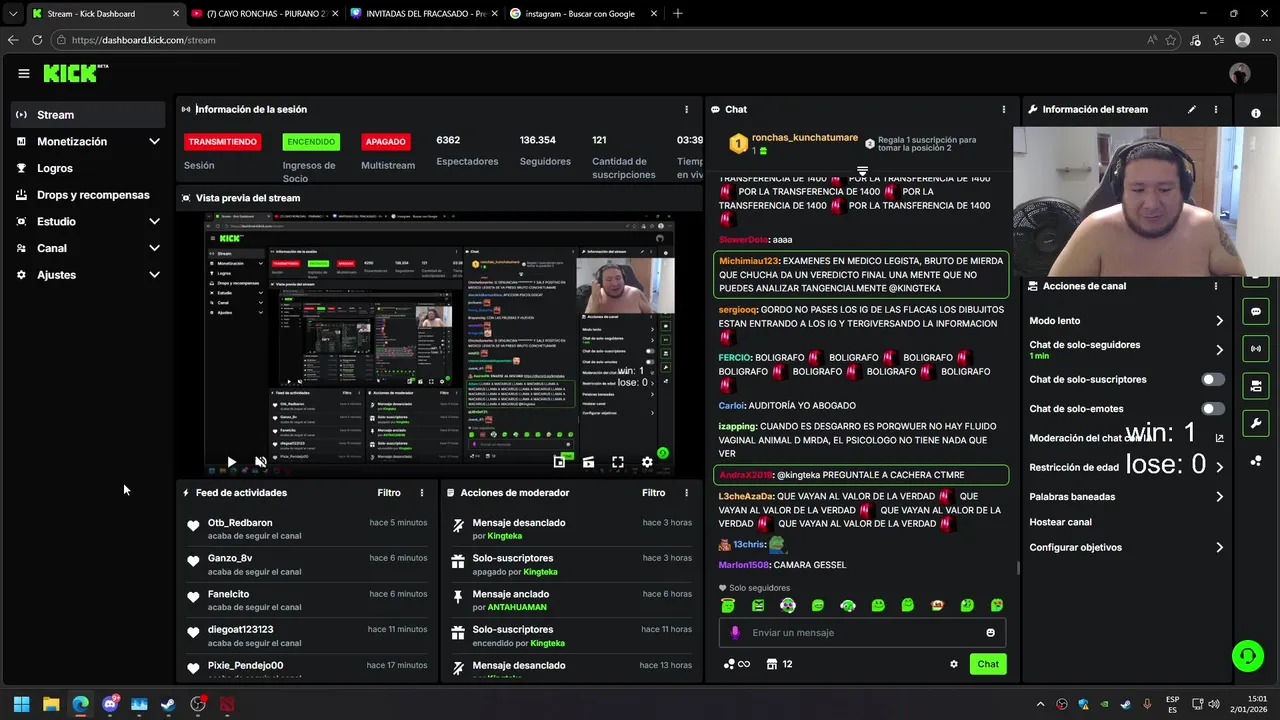Viewport: 1280px width, 720px height.
Task: Click the purple microphone icon in message box
Action: 735,633
